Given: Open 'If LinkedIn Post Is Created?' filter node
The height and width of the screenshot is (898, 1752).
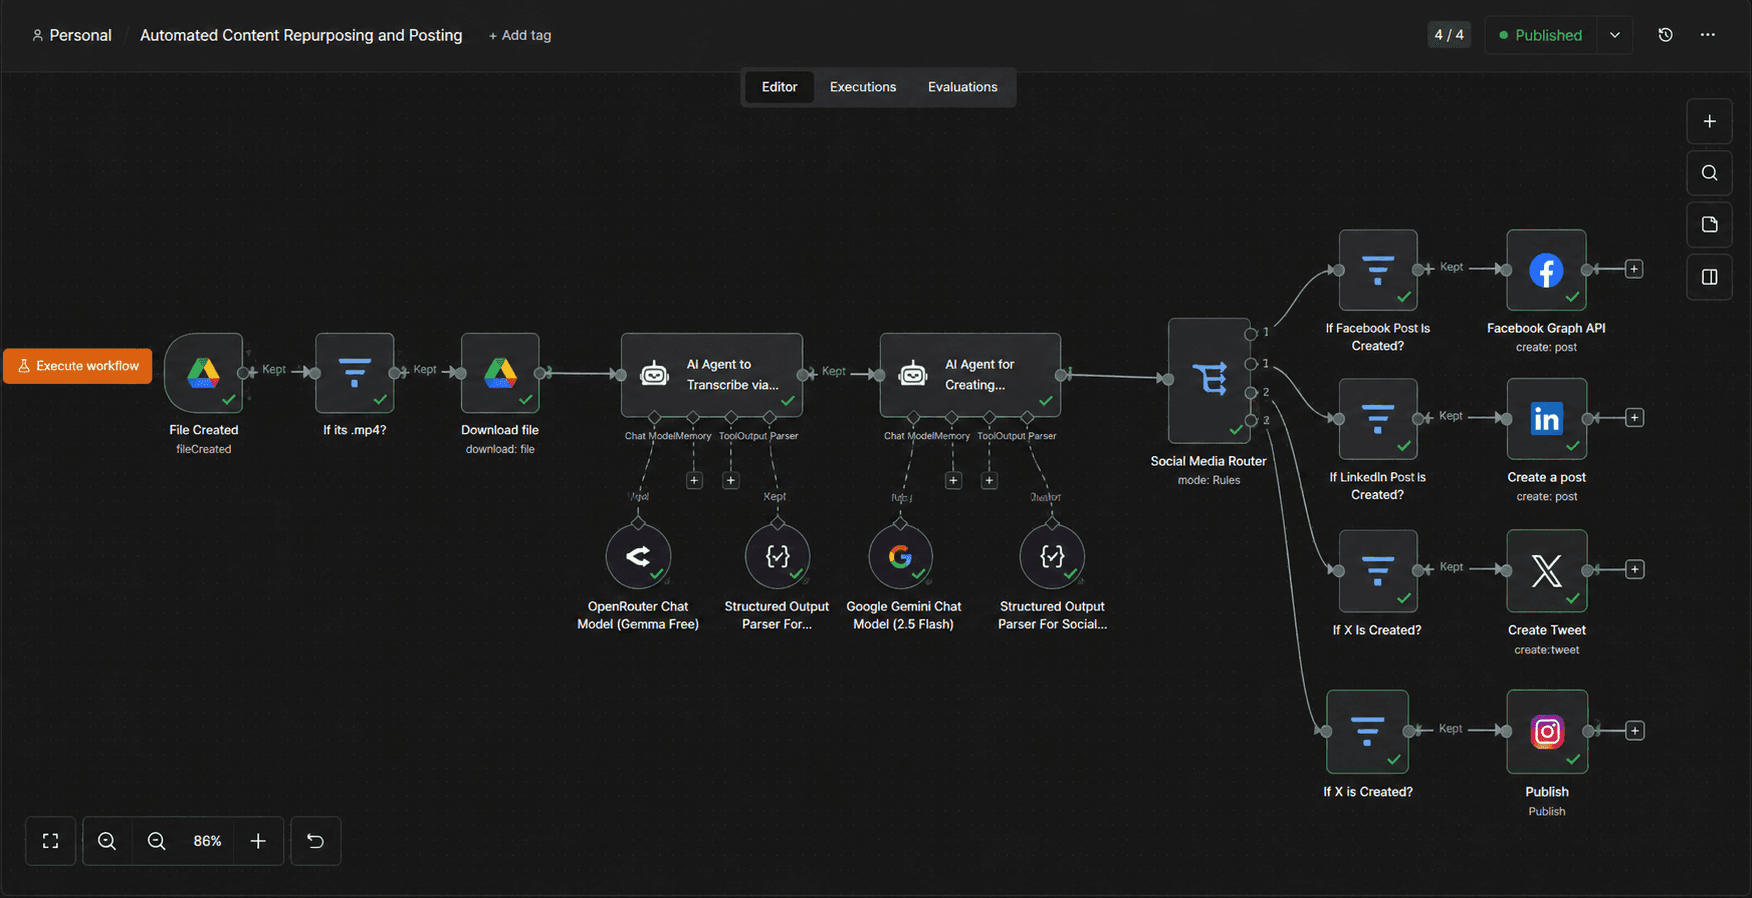Looking at the screenshot, I should pos(1378,418).
